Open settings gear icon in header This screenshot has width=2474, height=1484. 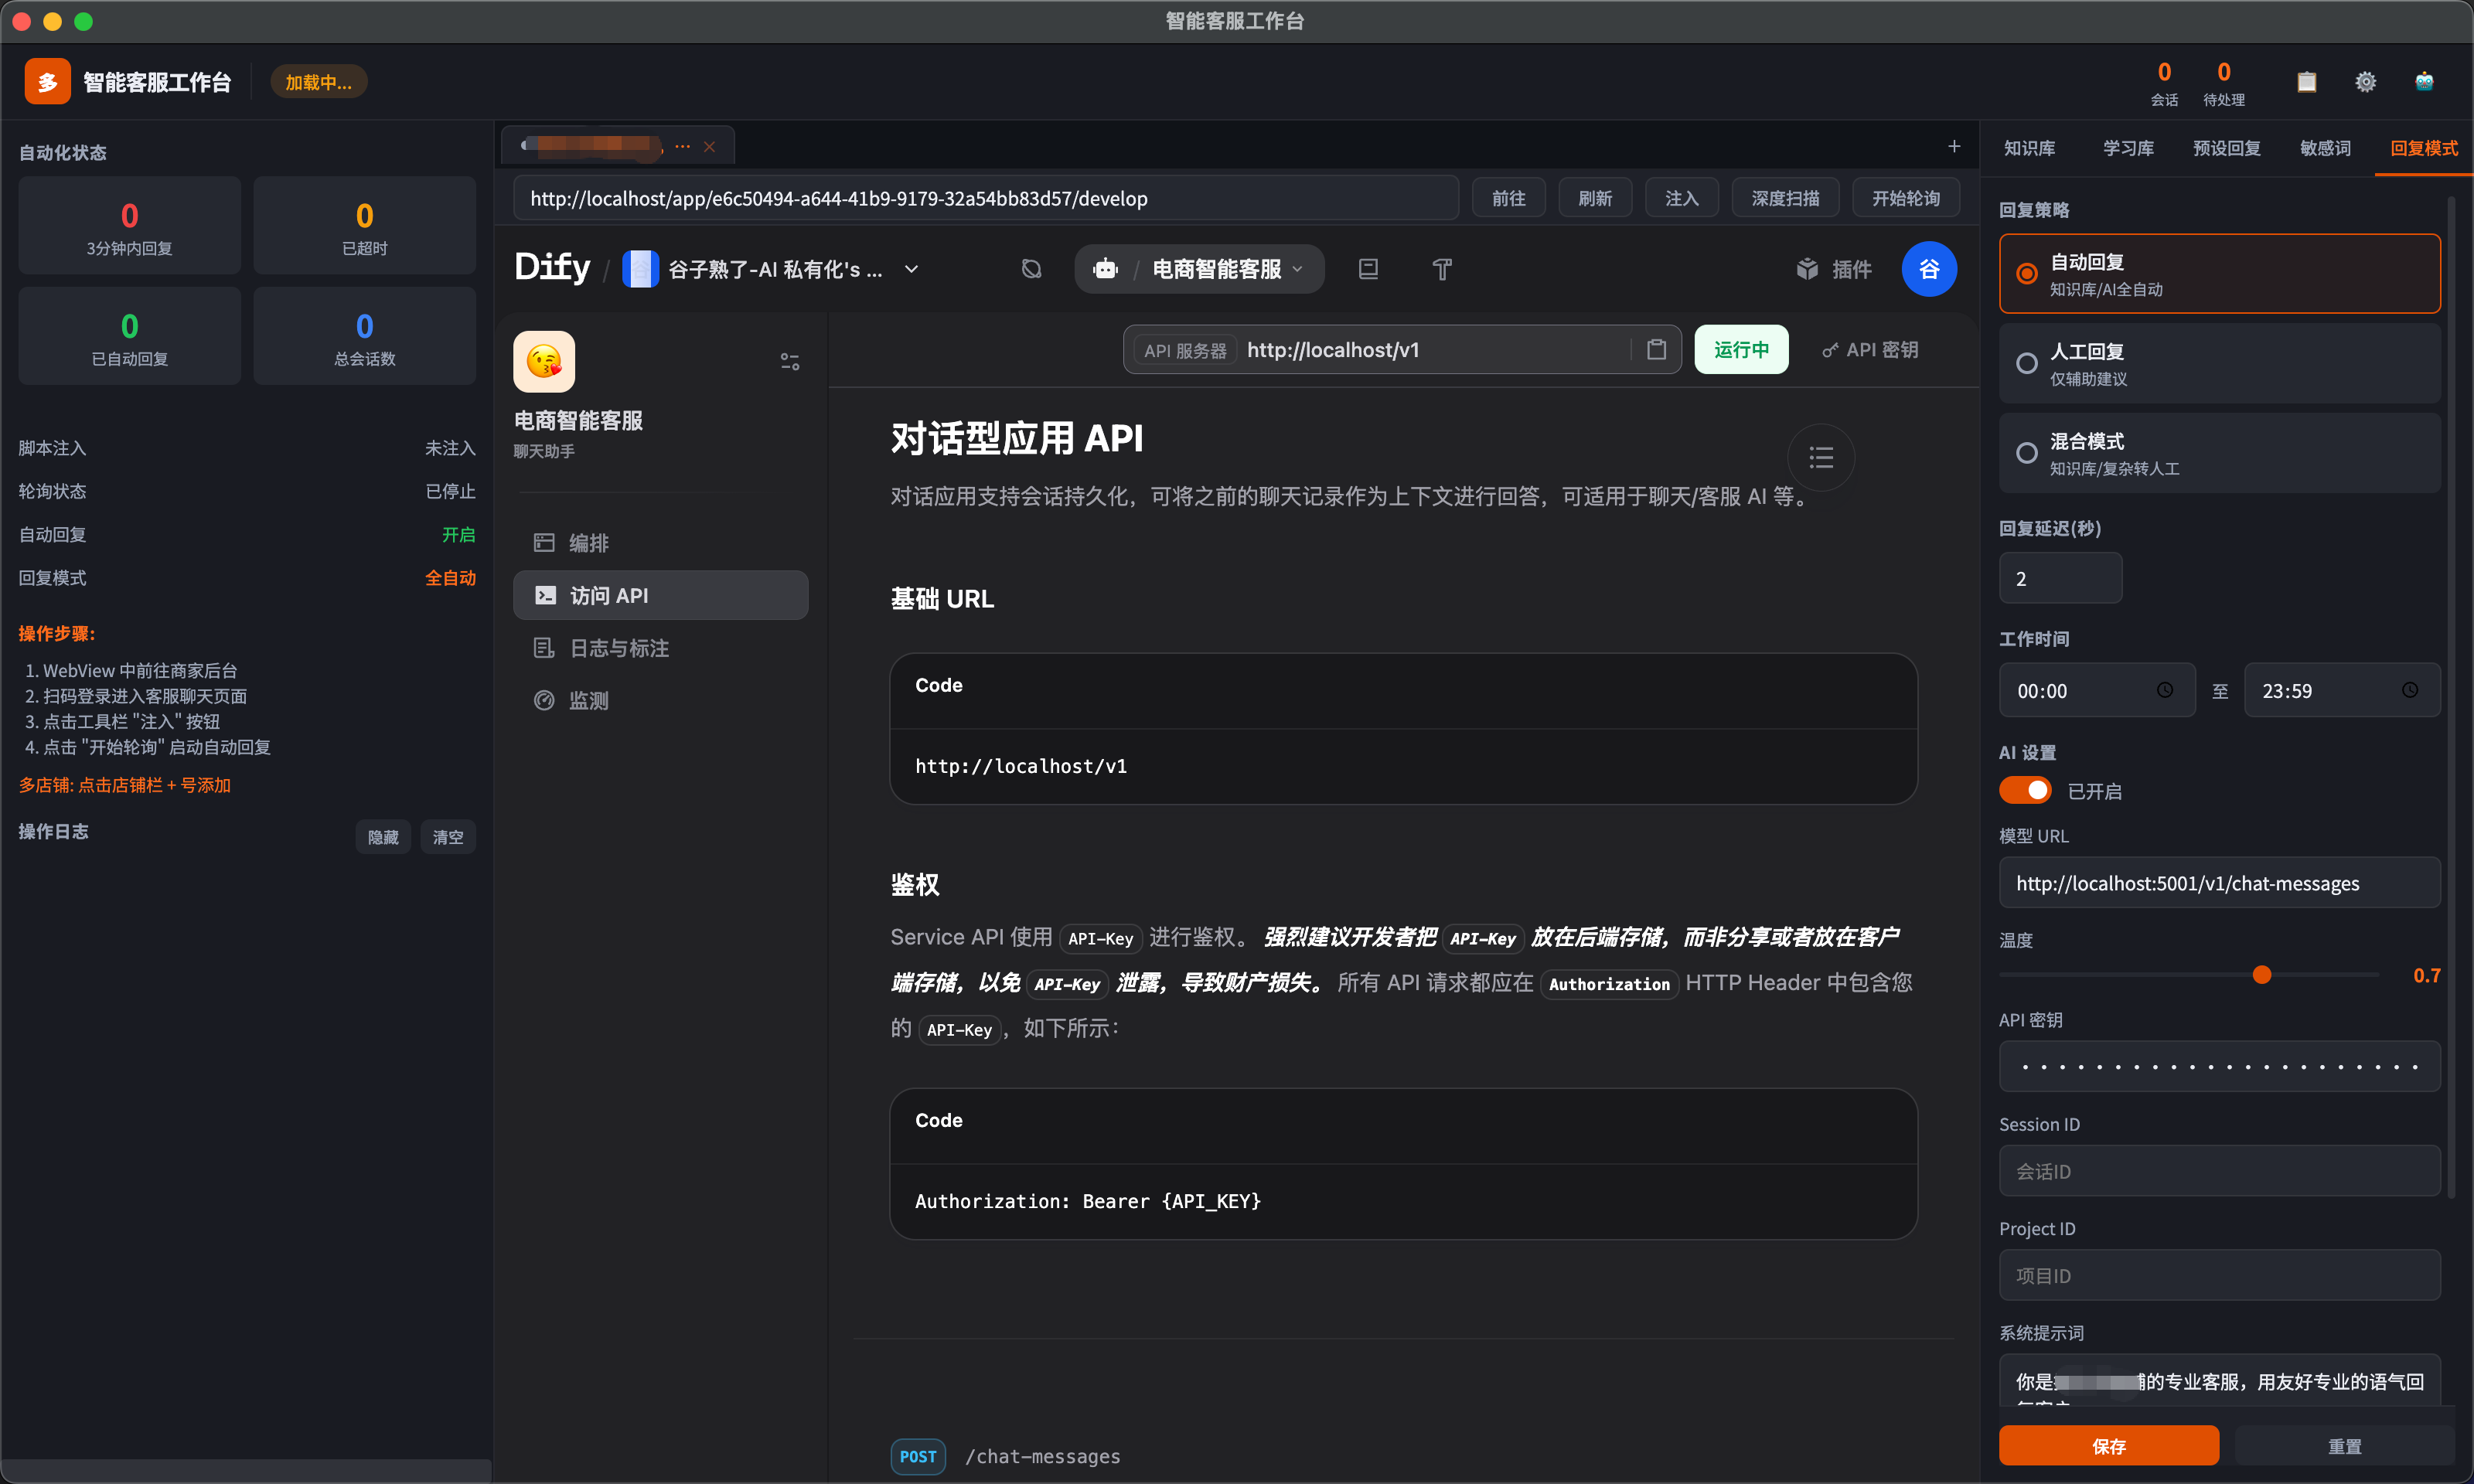(x=2365, y=82)
